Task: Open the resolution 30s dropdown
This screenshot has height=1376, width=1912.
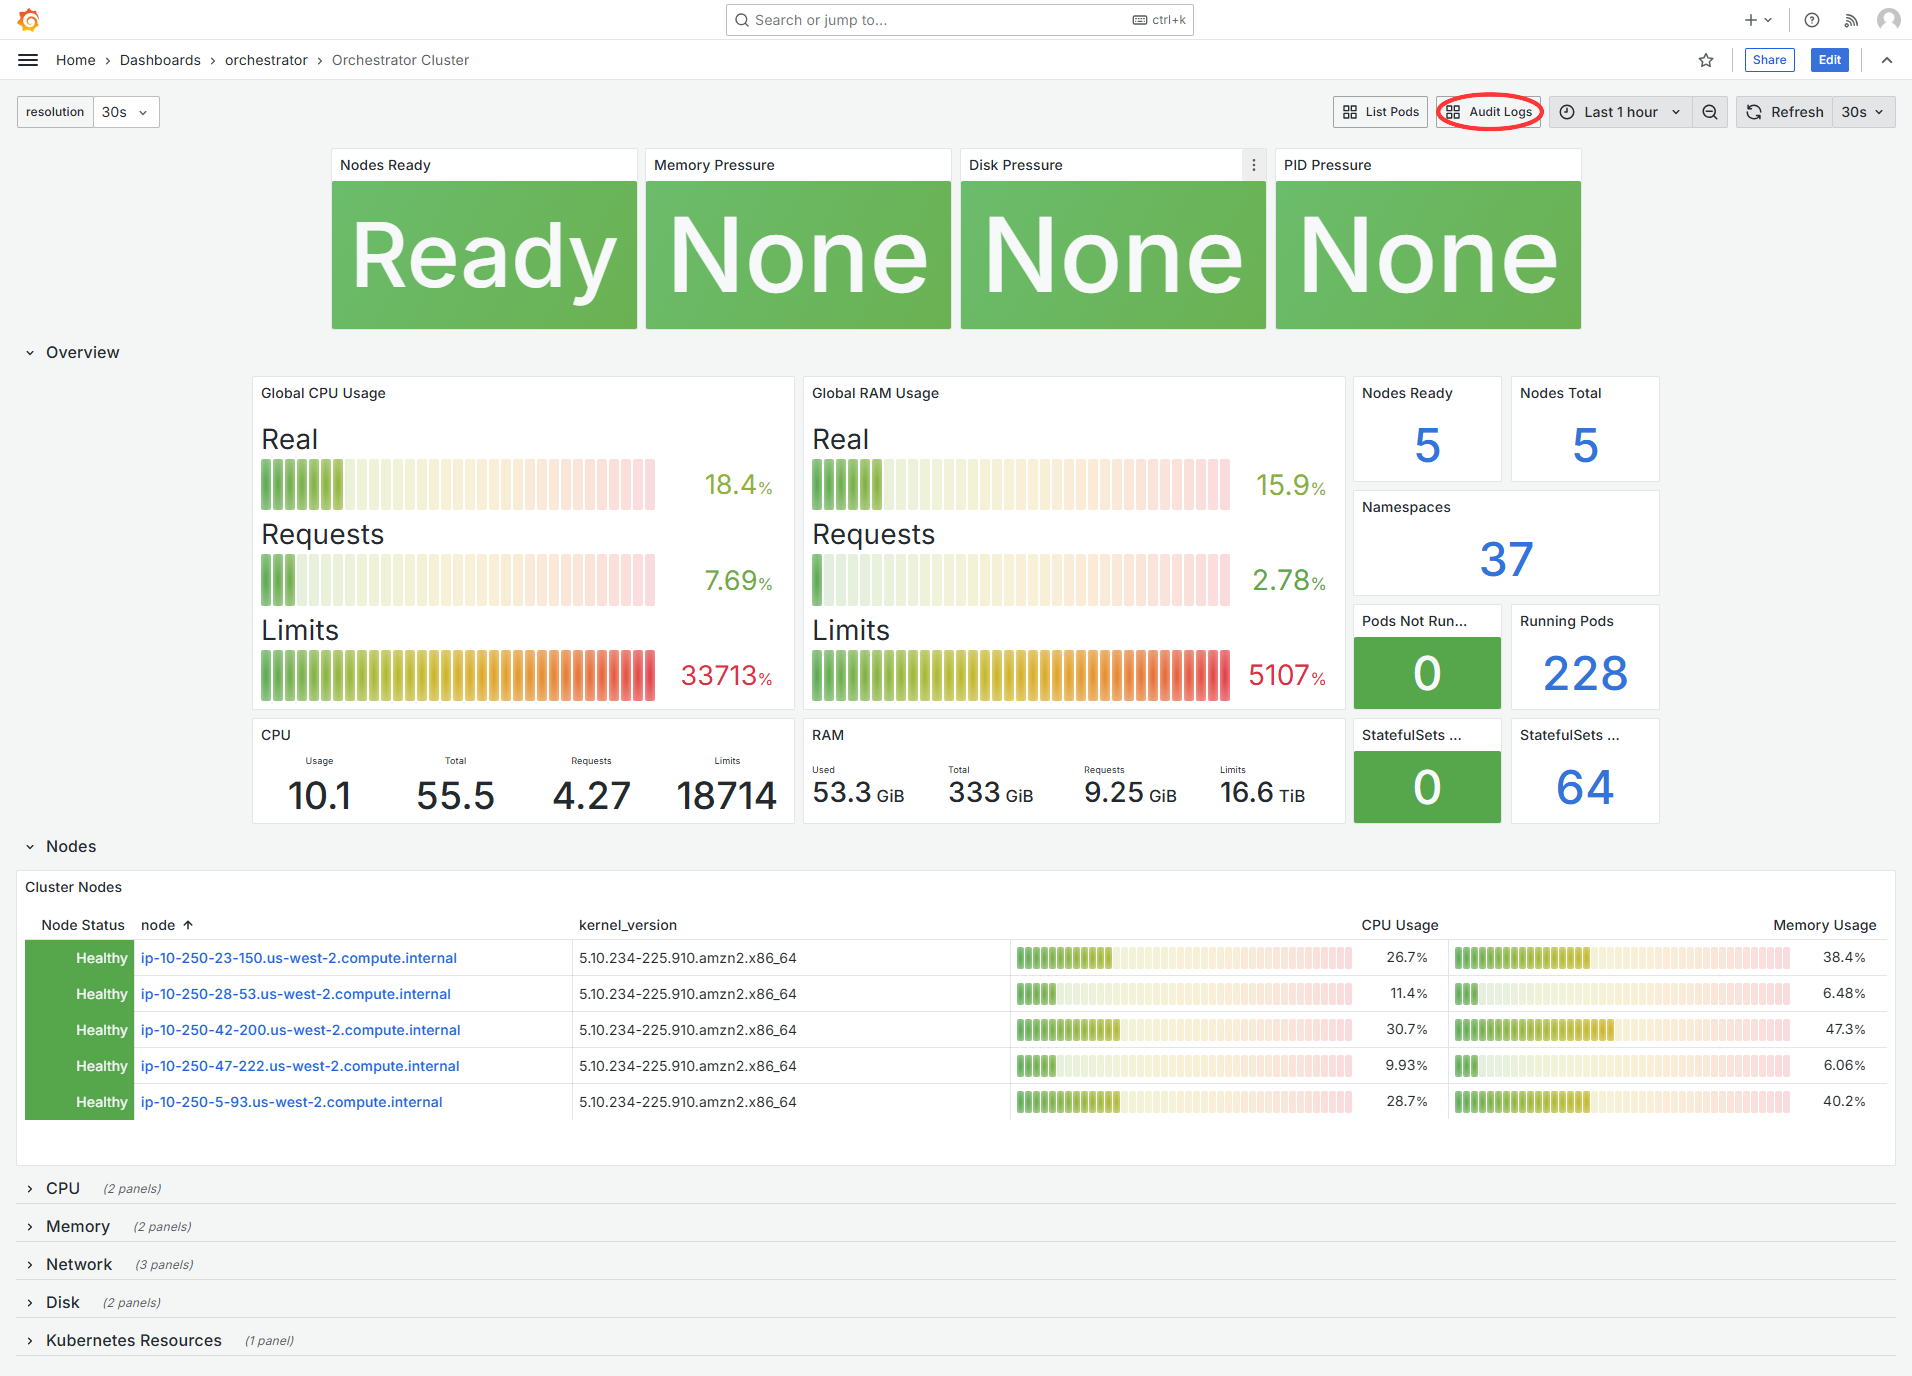Action: pos(125,112)
